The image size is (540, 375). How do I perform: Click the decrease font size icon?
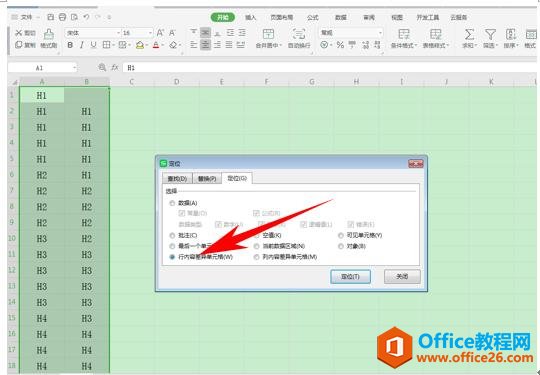172,33
